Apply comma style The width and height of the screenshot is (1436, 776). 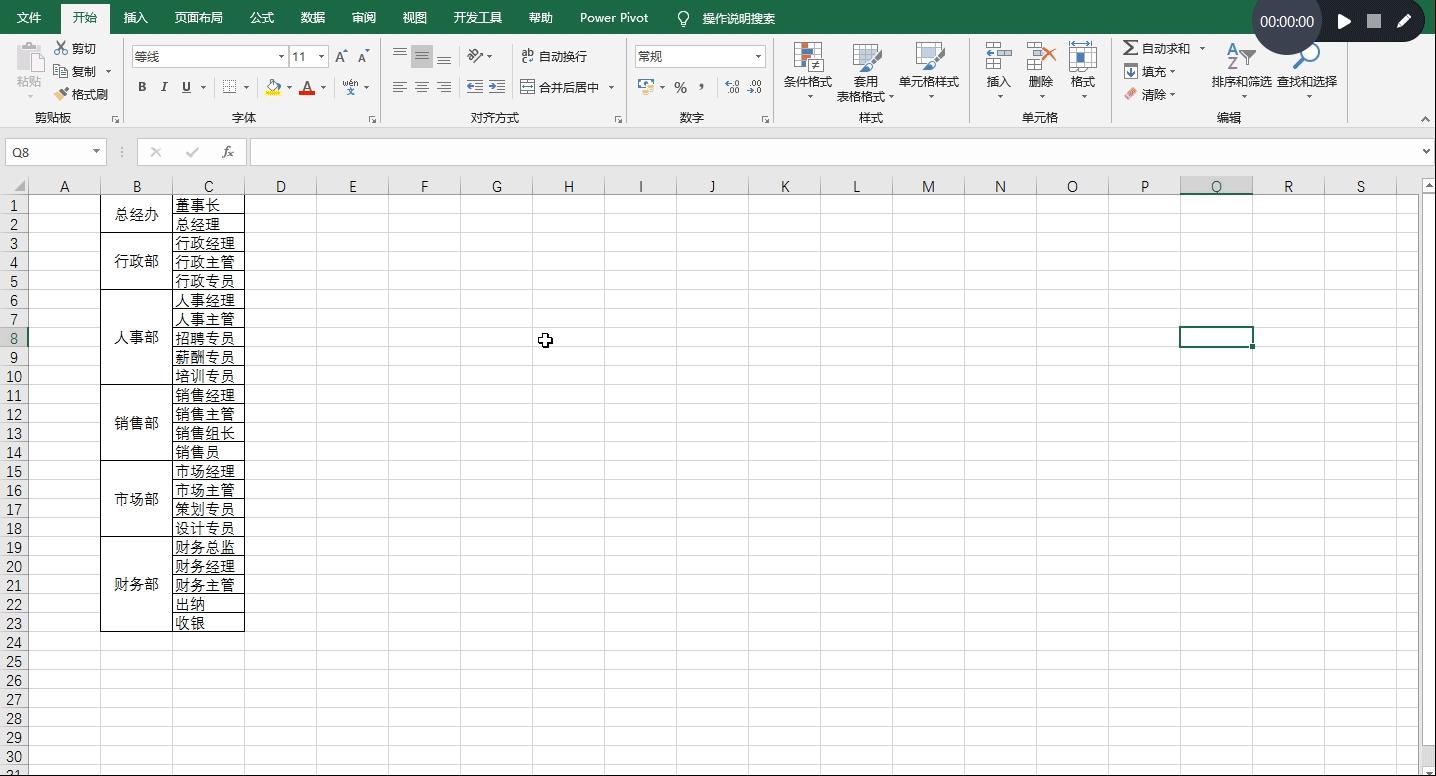click(x=702, y=87)
